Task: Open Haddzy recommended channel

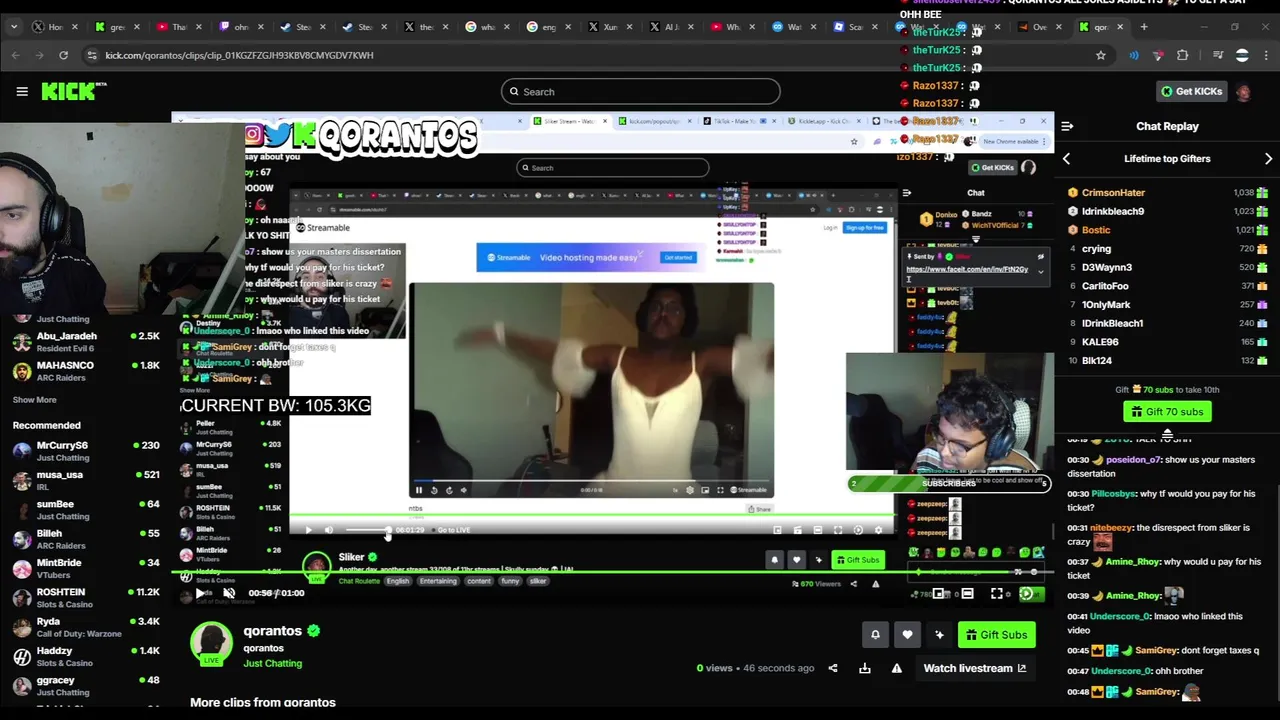Action: 85,656
